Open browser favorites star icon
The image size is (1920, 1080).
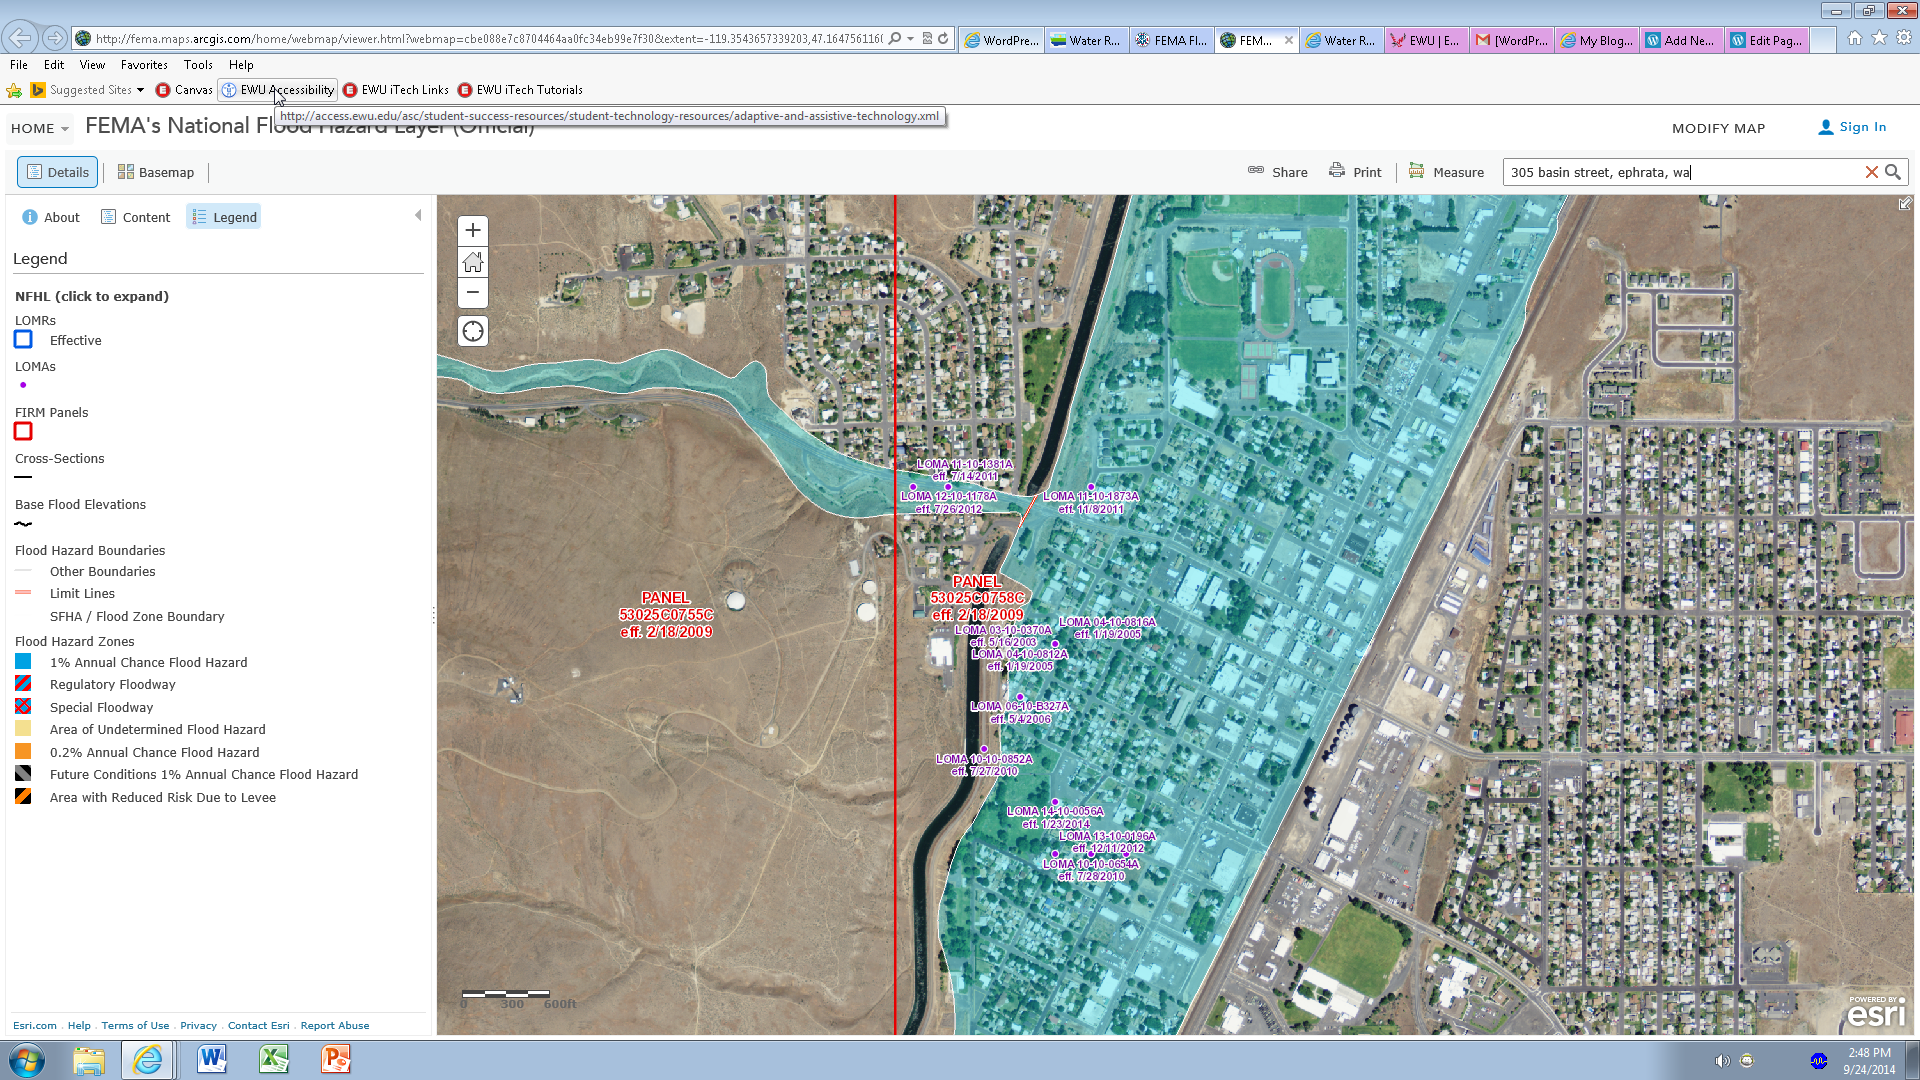coord(1879,38)
